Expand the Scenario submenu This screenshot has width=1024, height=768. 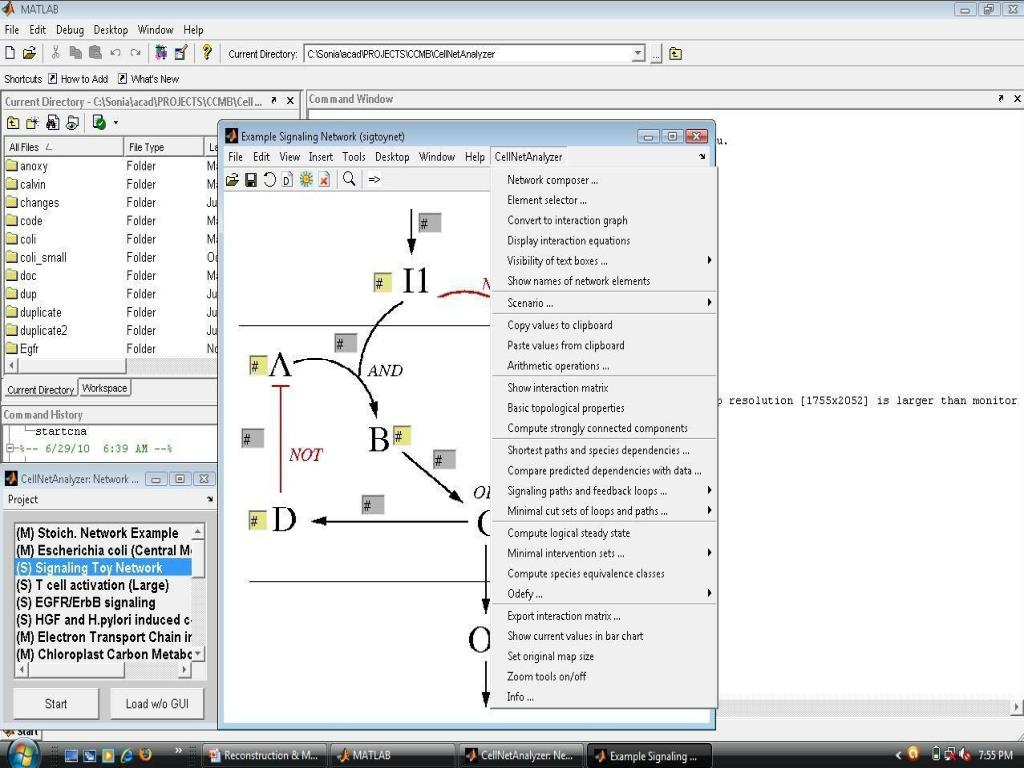click(709, 302)
